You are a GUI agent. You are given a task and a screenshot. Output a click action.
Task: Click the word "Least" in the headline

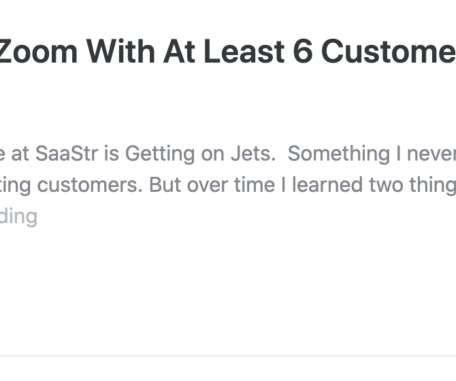(243, 52)
